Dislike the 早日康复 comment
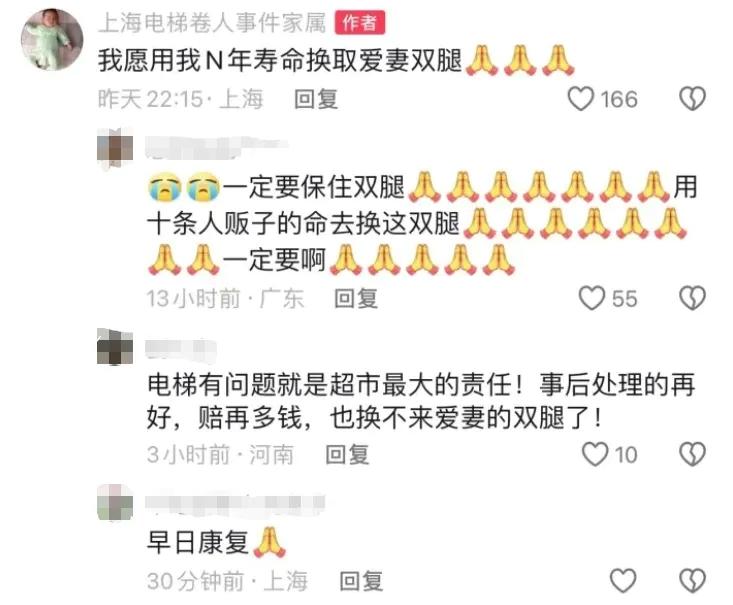Screen dimensions: 733x605 (692, 581)
